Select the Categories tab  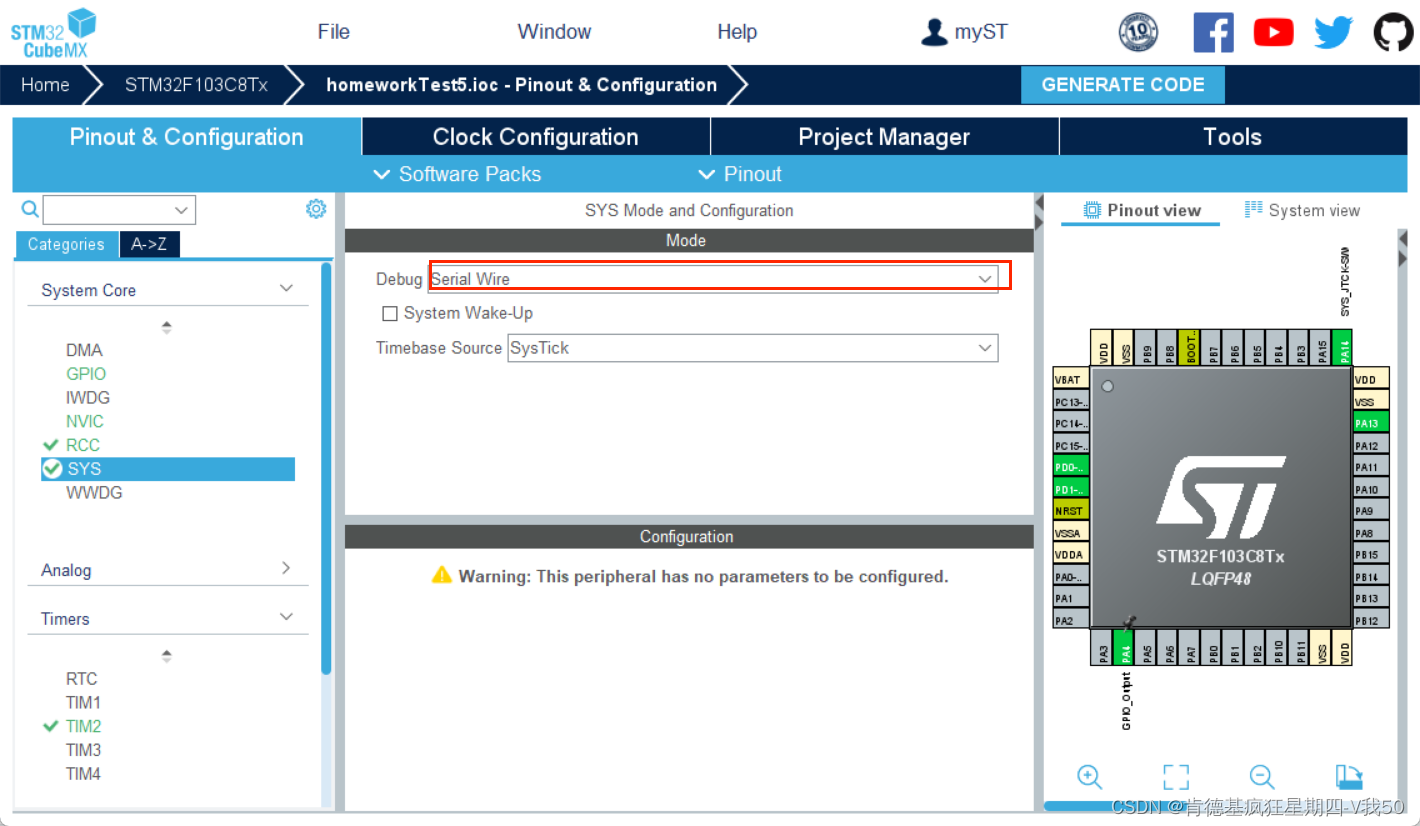(66, 244)
